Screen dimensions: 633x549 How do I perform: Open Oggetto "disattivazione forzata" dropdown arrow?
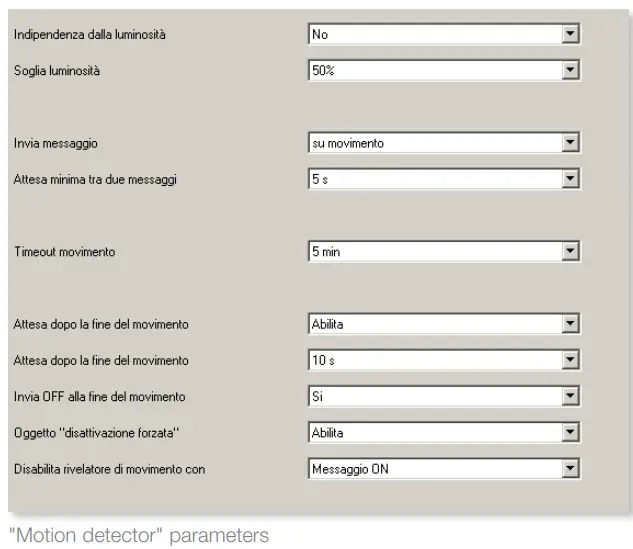pos(570,432)
